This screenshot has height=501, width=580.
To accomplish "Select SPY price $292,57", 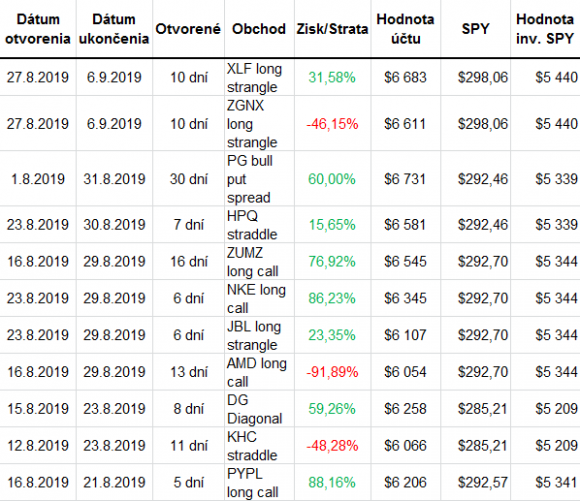I will click(x=483, y=483).
